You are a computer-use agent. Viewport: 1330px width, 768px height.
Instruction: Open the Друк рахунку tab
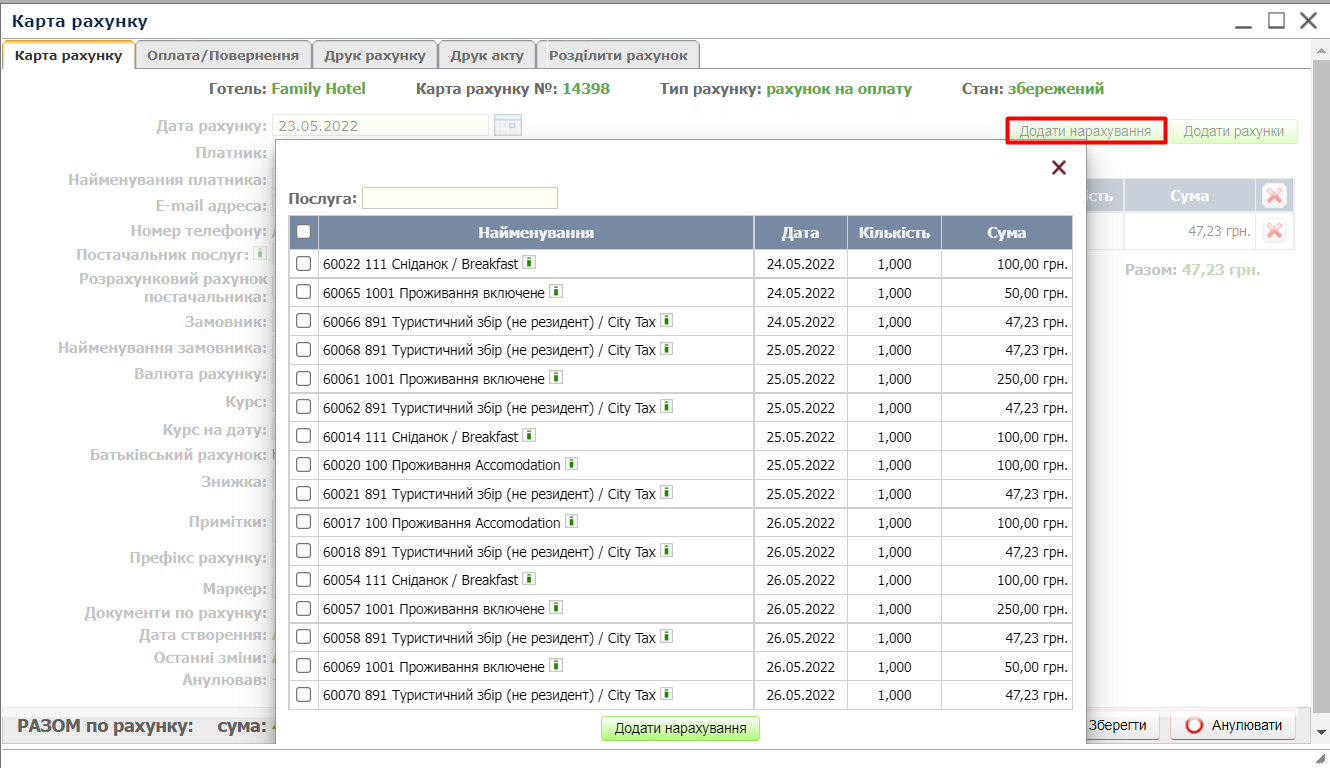[x=374, y=56]
